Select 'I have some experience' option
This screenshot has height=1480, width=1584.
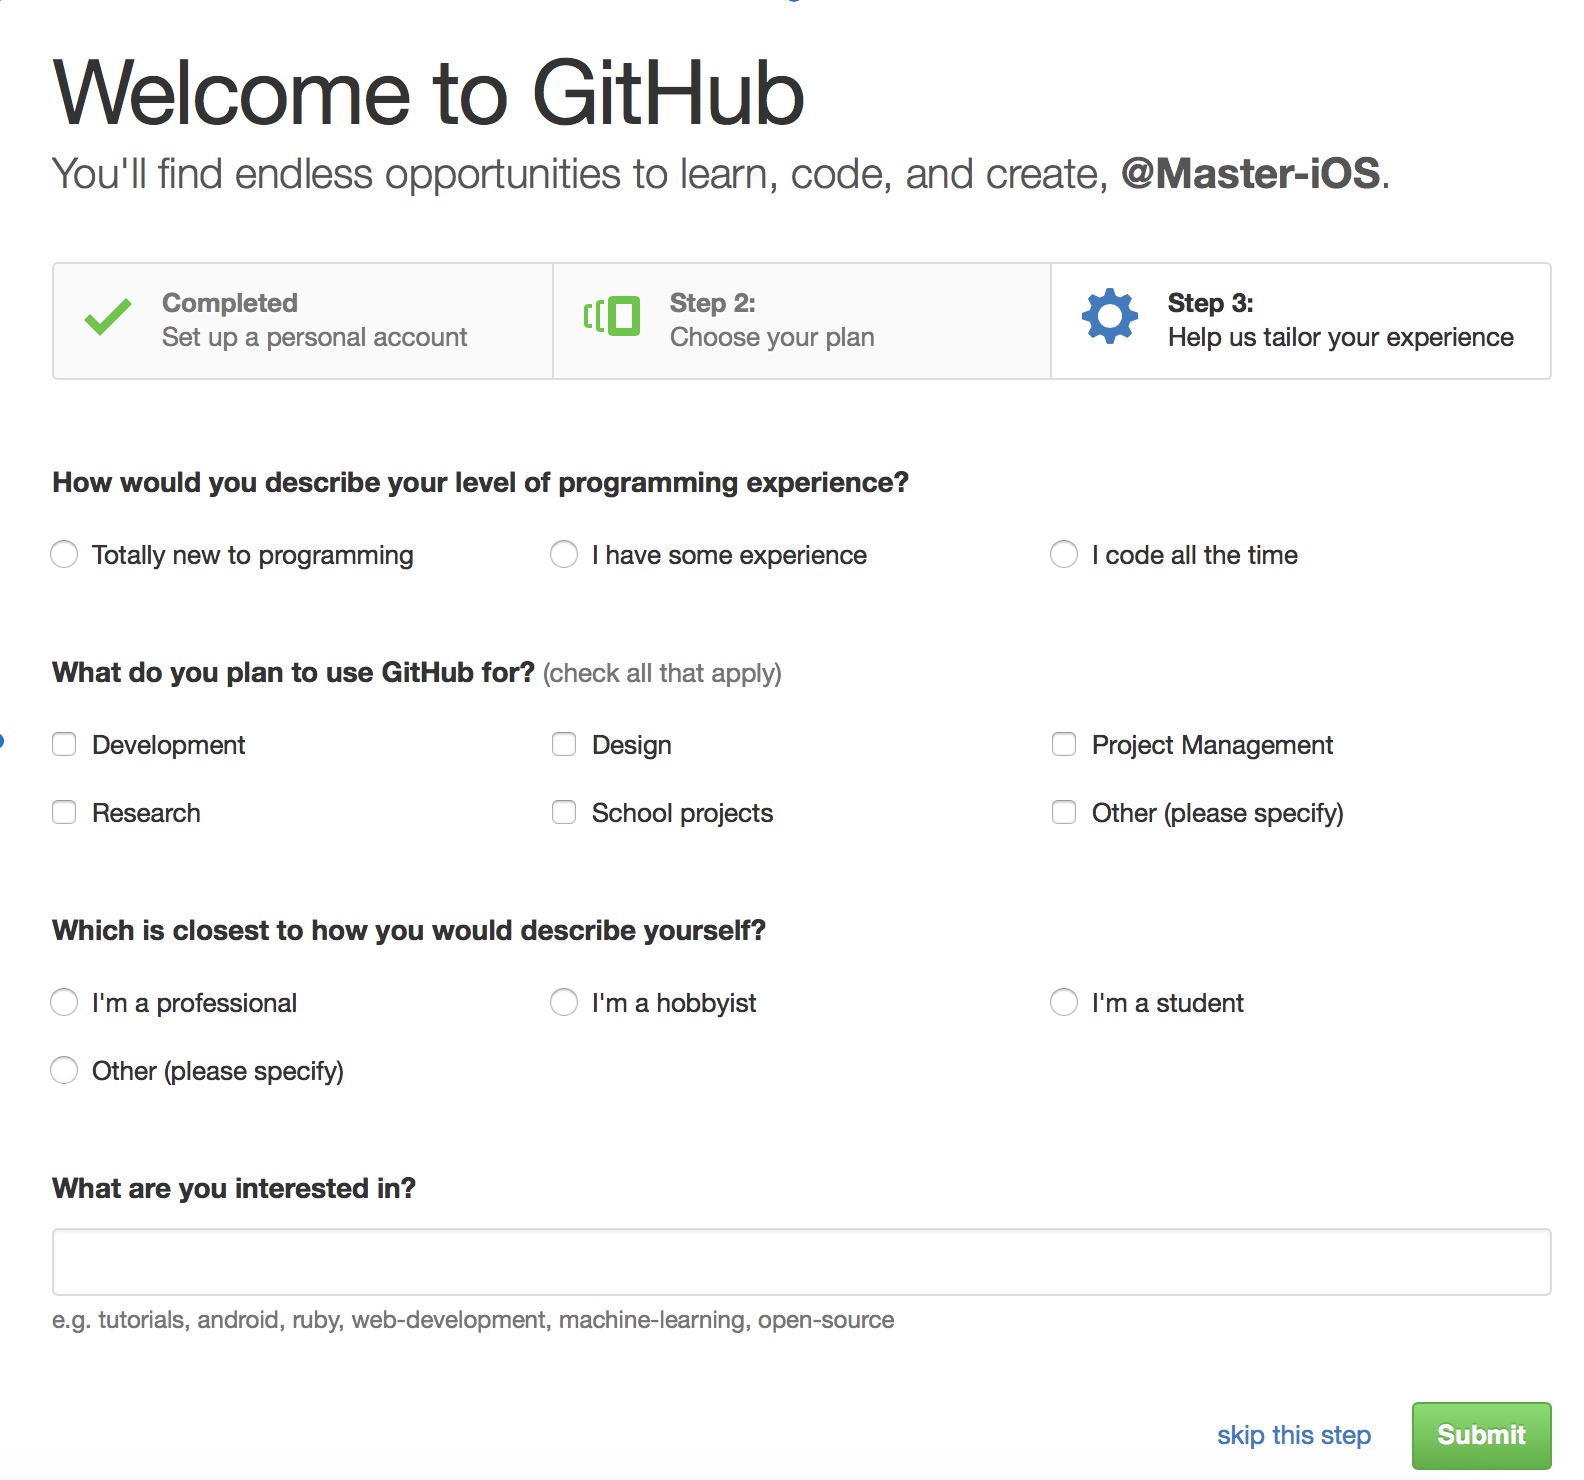tap(564, 554)
